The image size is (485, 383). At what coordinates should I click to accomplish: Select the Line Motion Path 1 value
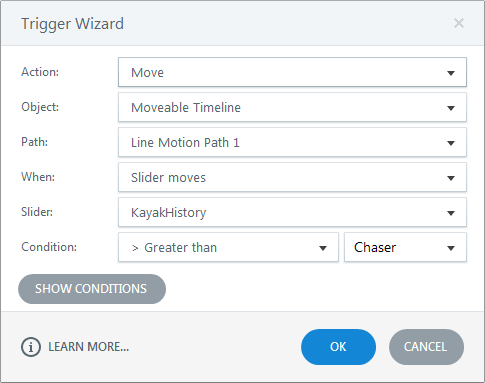[x=185, y=143]
